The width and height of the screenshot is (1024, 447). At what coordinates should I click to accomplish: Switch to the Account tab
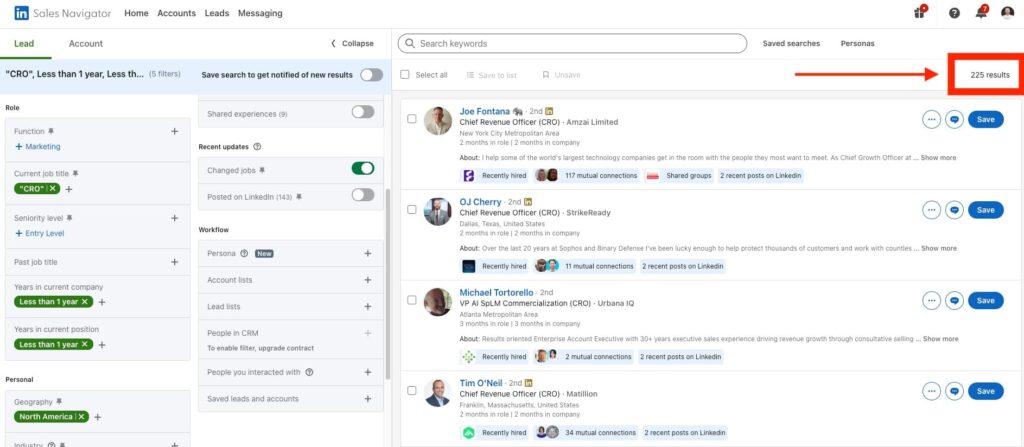[x=86, y=44]
